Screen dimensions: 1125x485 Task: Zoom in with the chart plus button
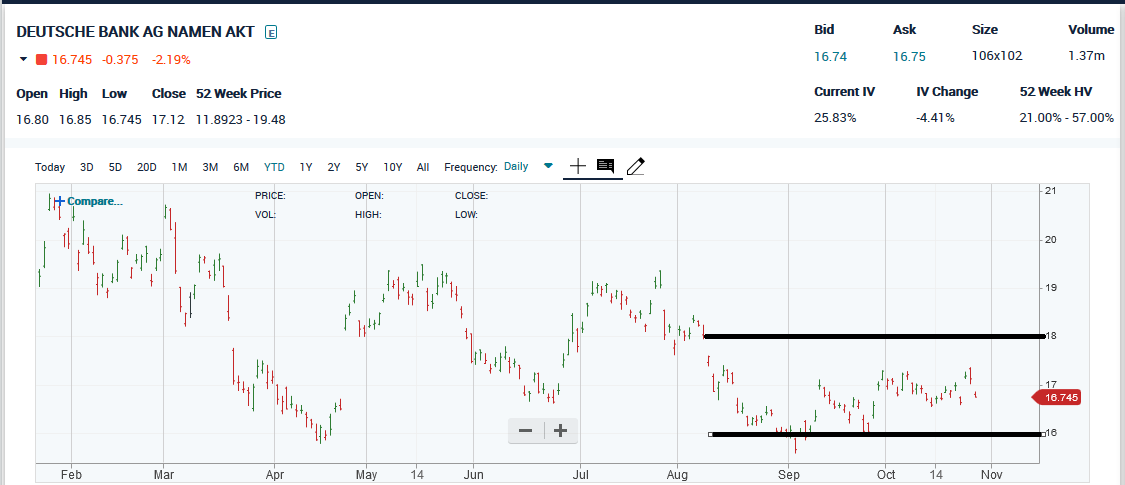pyautogui.click(x=560, y=430)
